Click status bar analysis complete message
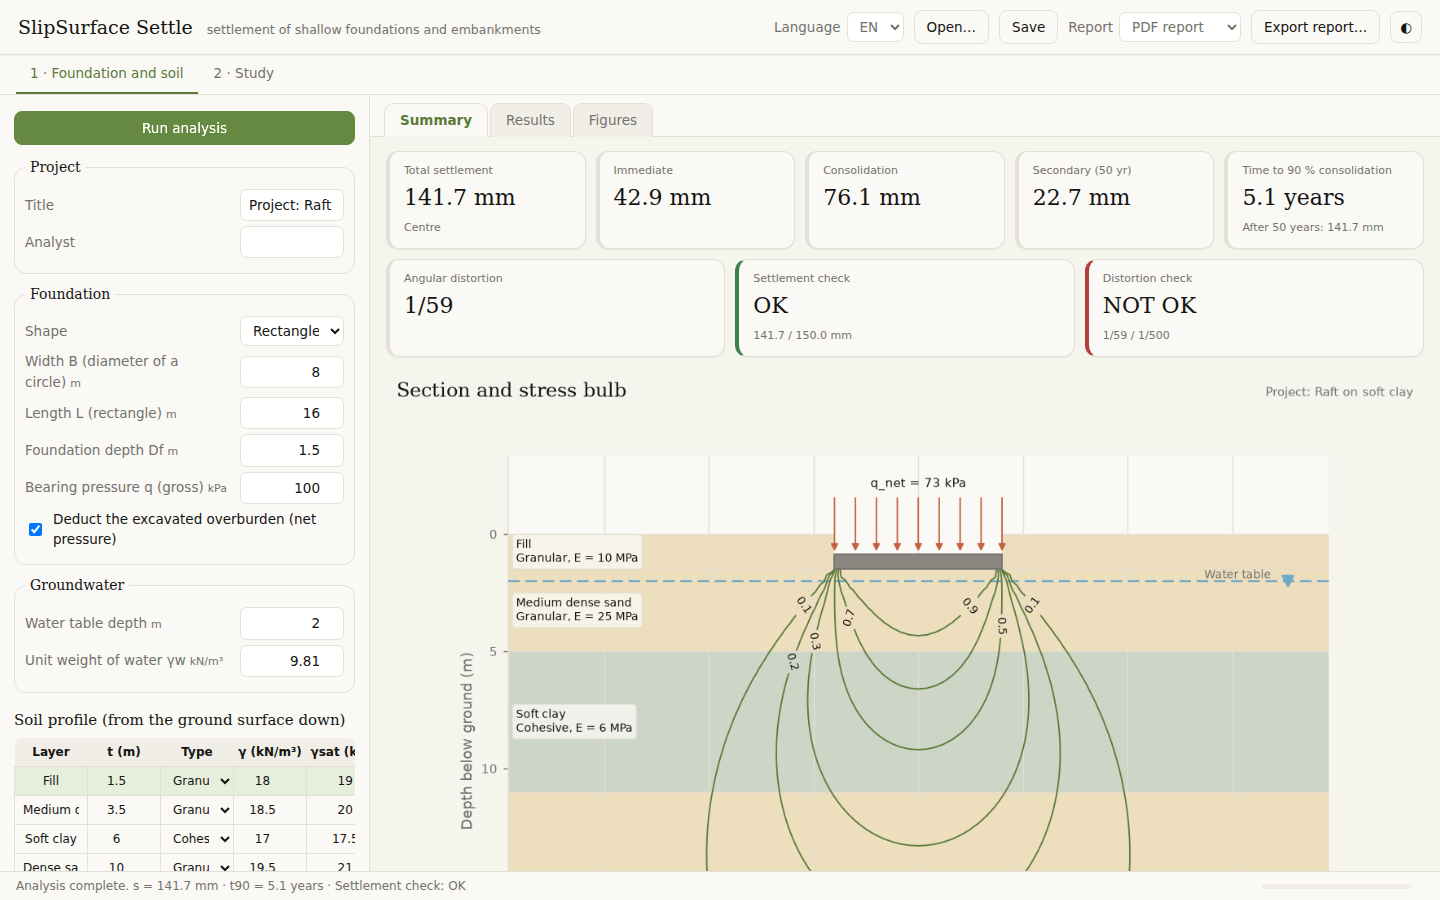 tap(241, 886)
